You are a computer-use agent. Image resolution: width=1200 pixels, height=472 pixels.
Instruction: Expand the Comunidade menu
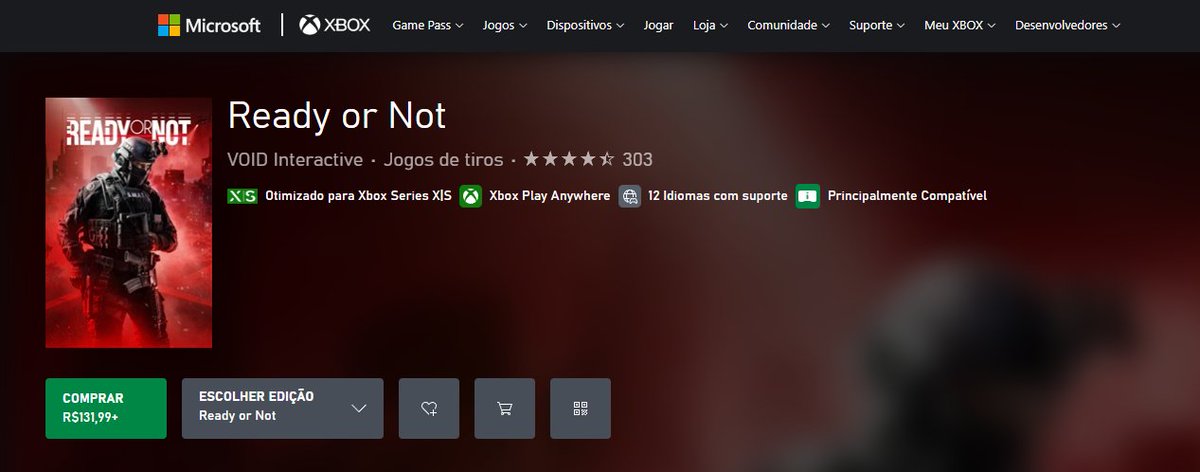[x=789, y=25]
